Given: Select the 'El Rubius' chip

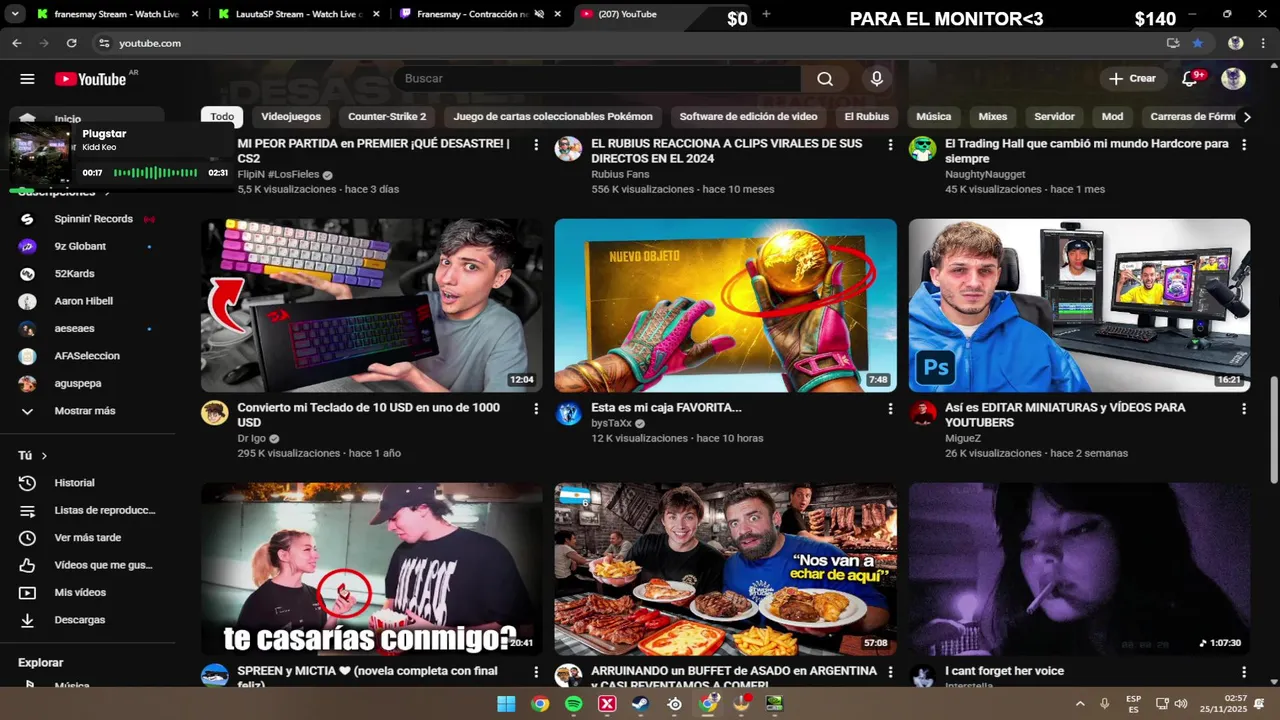Looking at the screenshot, I should (866, 117).
